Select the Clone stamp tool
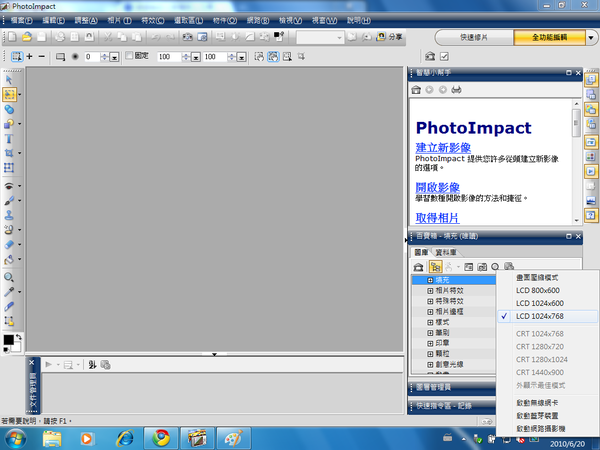This screenshot has height=450, width=600. point(9,215)
